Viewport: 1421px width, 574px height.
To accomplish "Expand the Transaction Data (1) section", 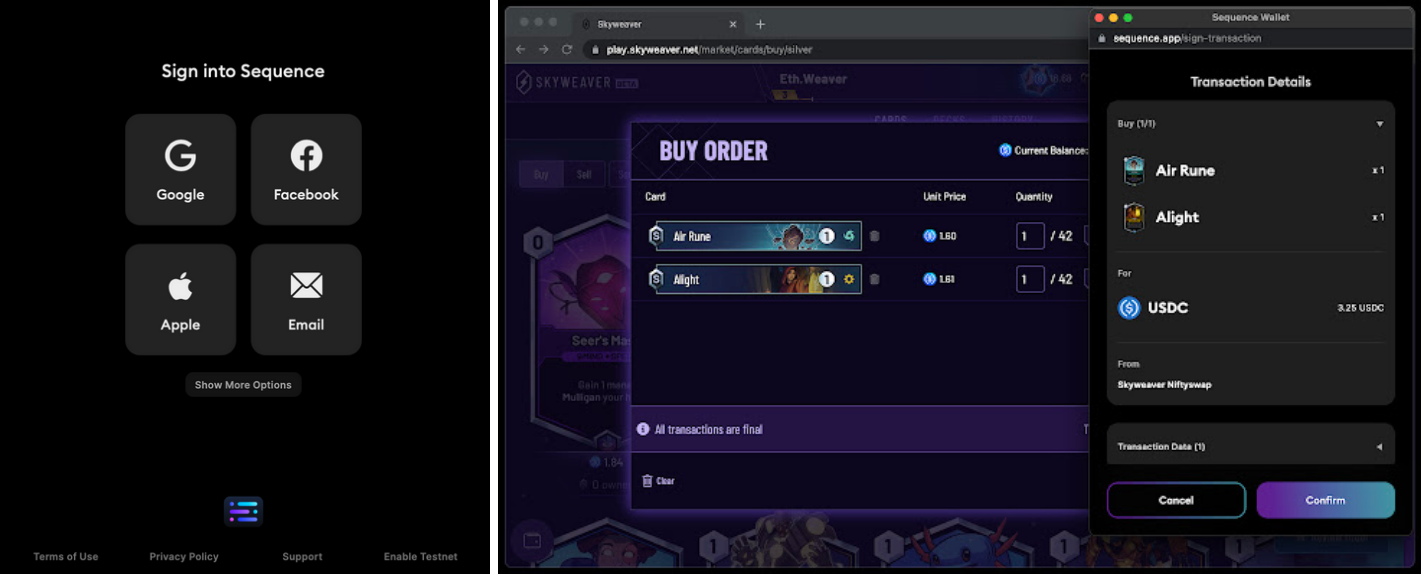I will pyautogui.click(x=1380, y=447).
